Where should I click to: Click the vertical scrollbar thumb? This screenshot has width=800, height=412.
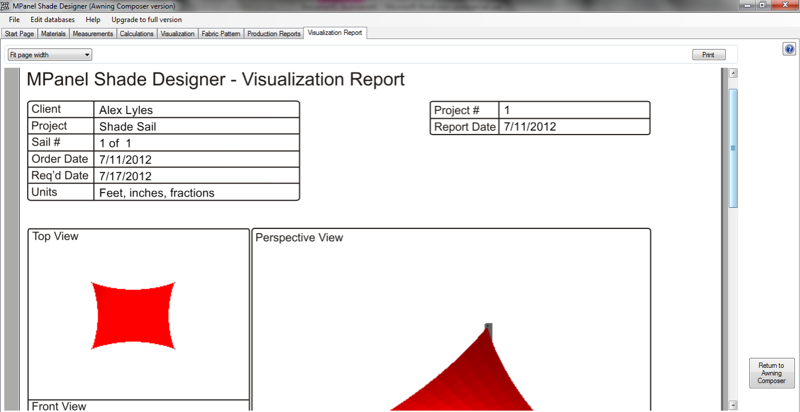[733, 147]
